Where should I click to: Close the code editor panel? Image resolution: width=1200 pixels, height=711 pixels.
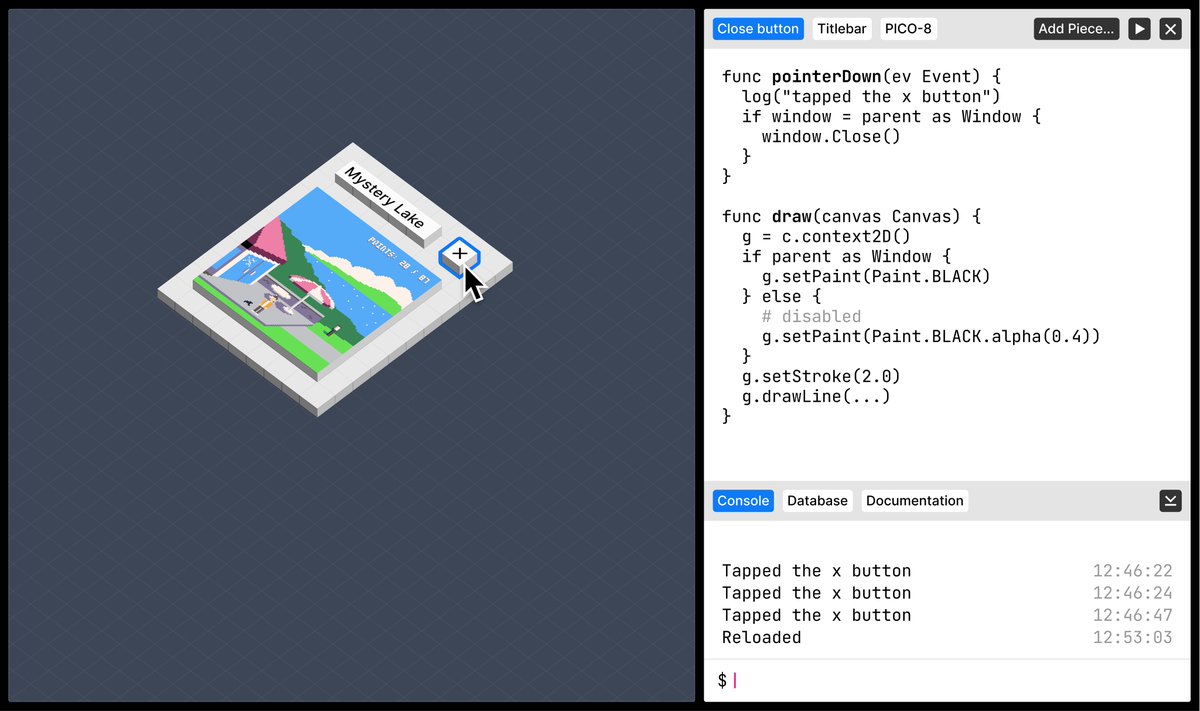pyautogui.click(x=1170, y=29)
